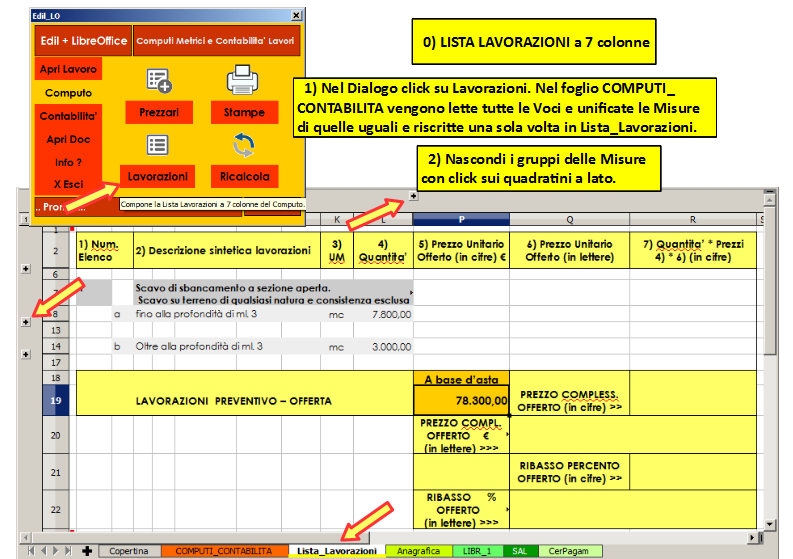Go to last sheet tab arrow
This screenshot has height=559, width=793.
[x=68, y=551]
